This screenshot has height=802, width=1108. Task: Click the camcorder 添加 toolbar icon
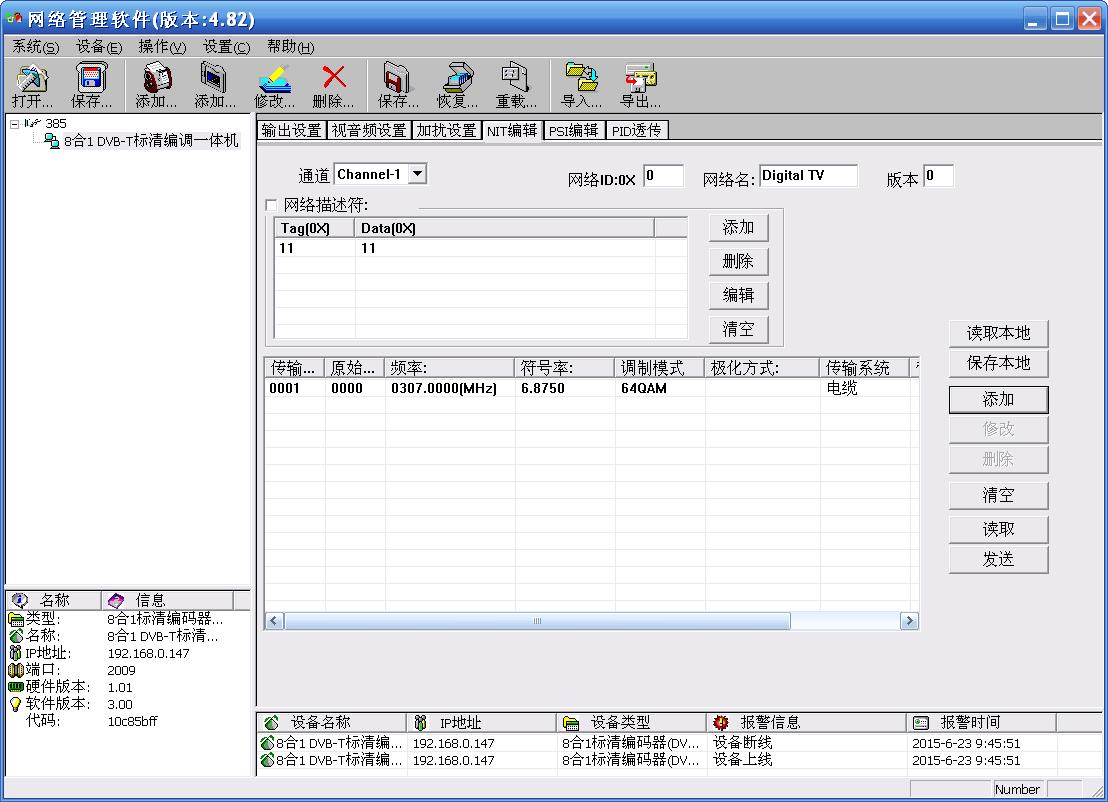(x=157, y=78)
